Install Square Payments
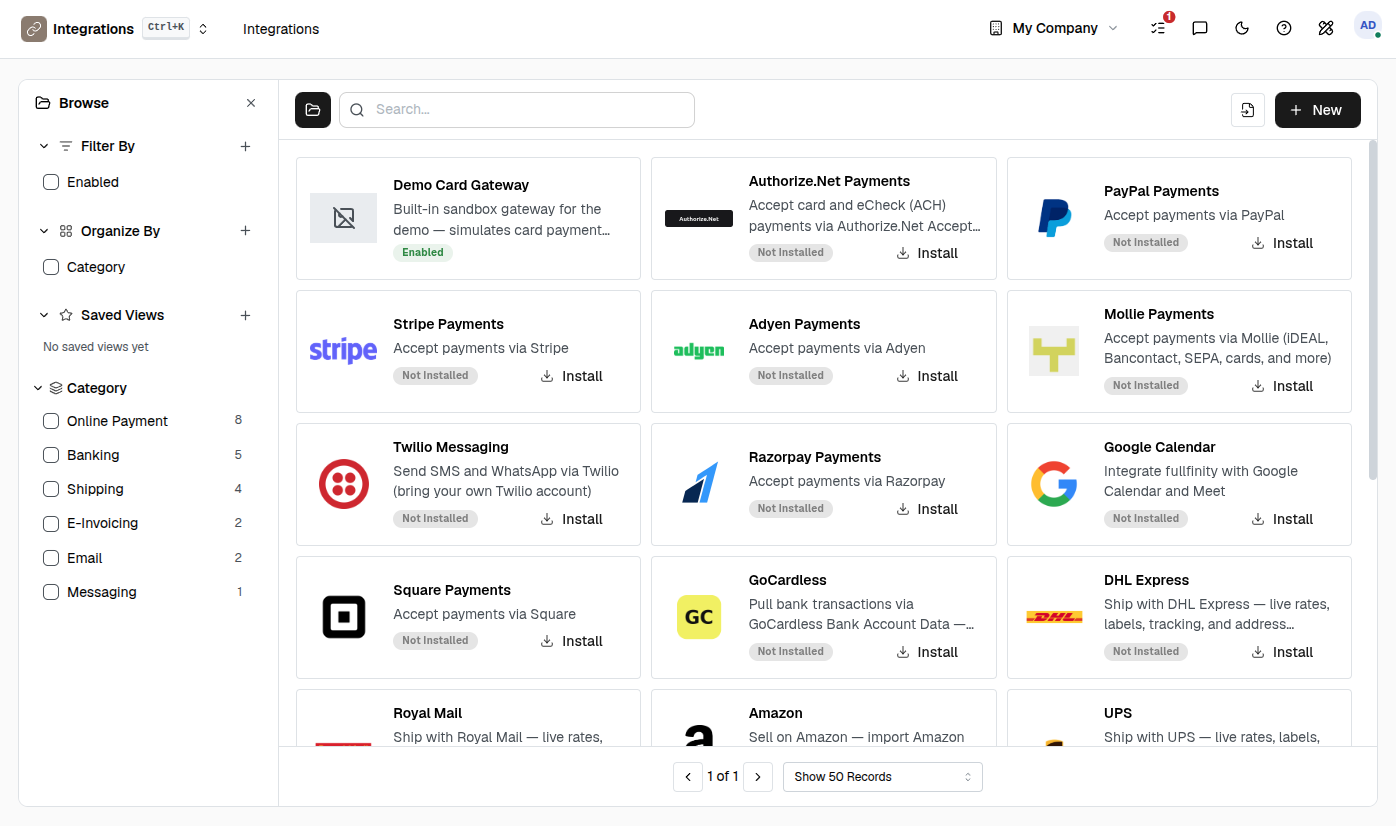Viewport: 1396px width, 826px height. pyautogui.click(x=572, y=641)
